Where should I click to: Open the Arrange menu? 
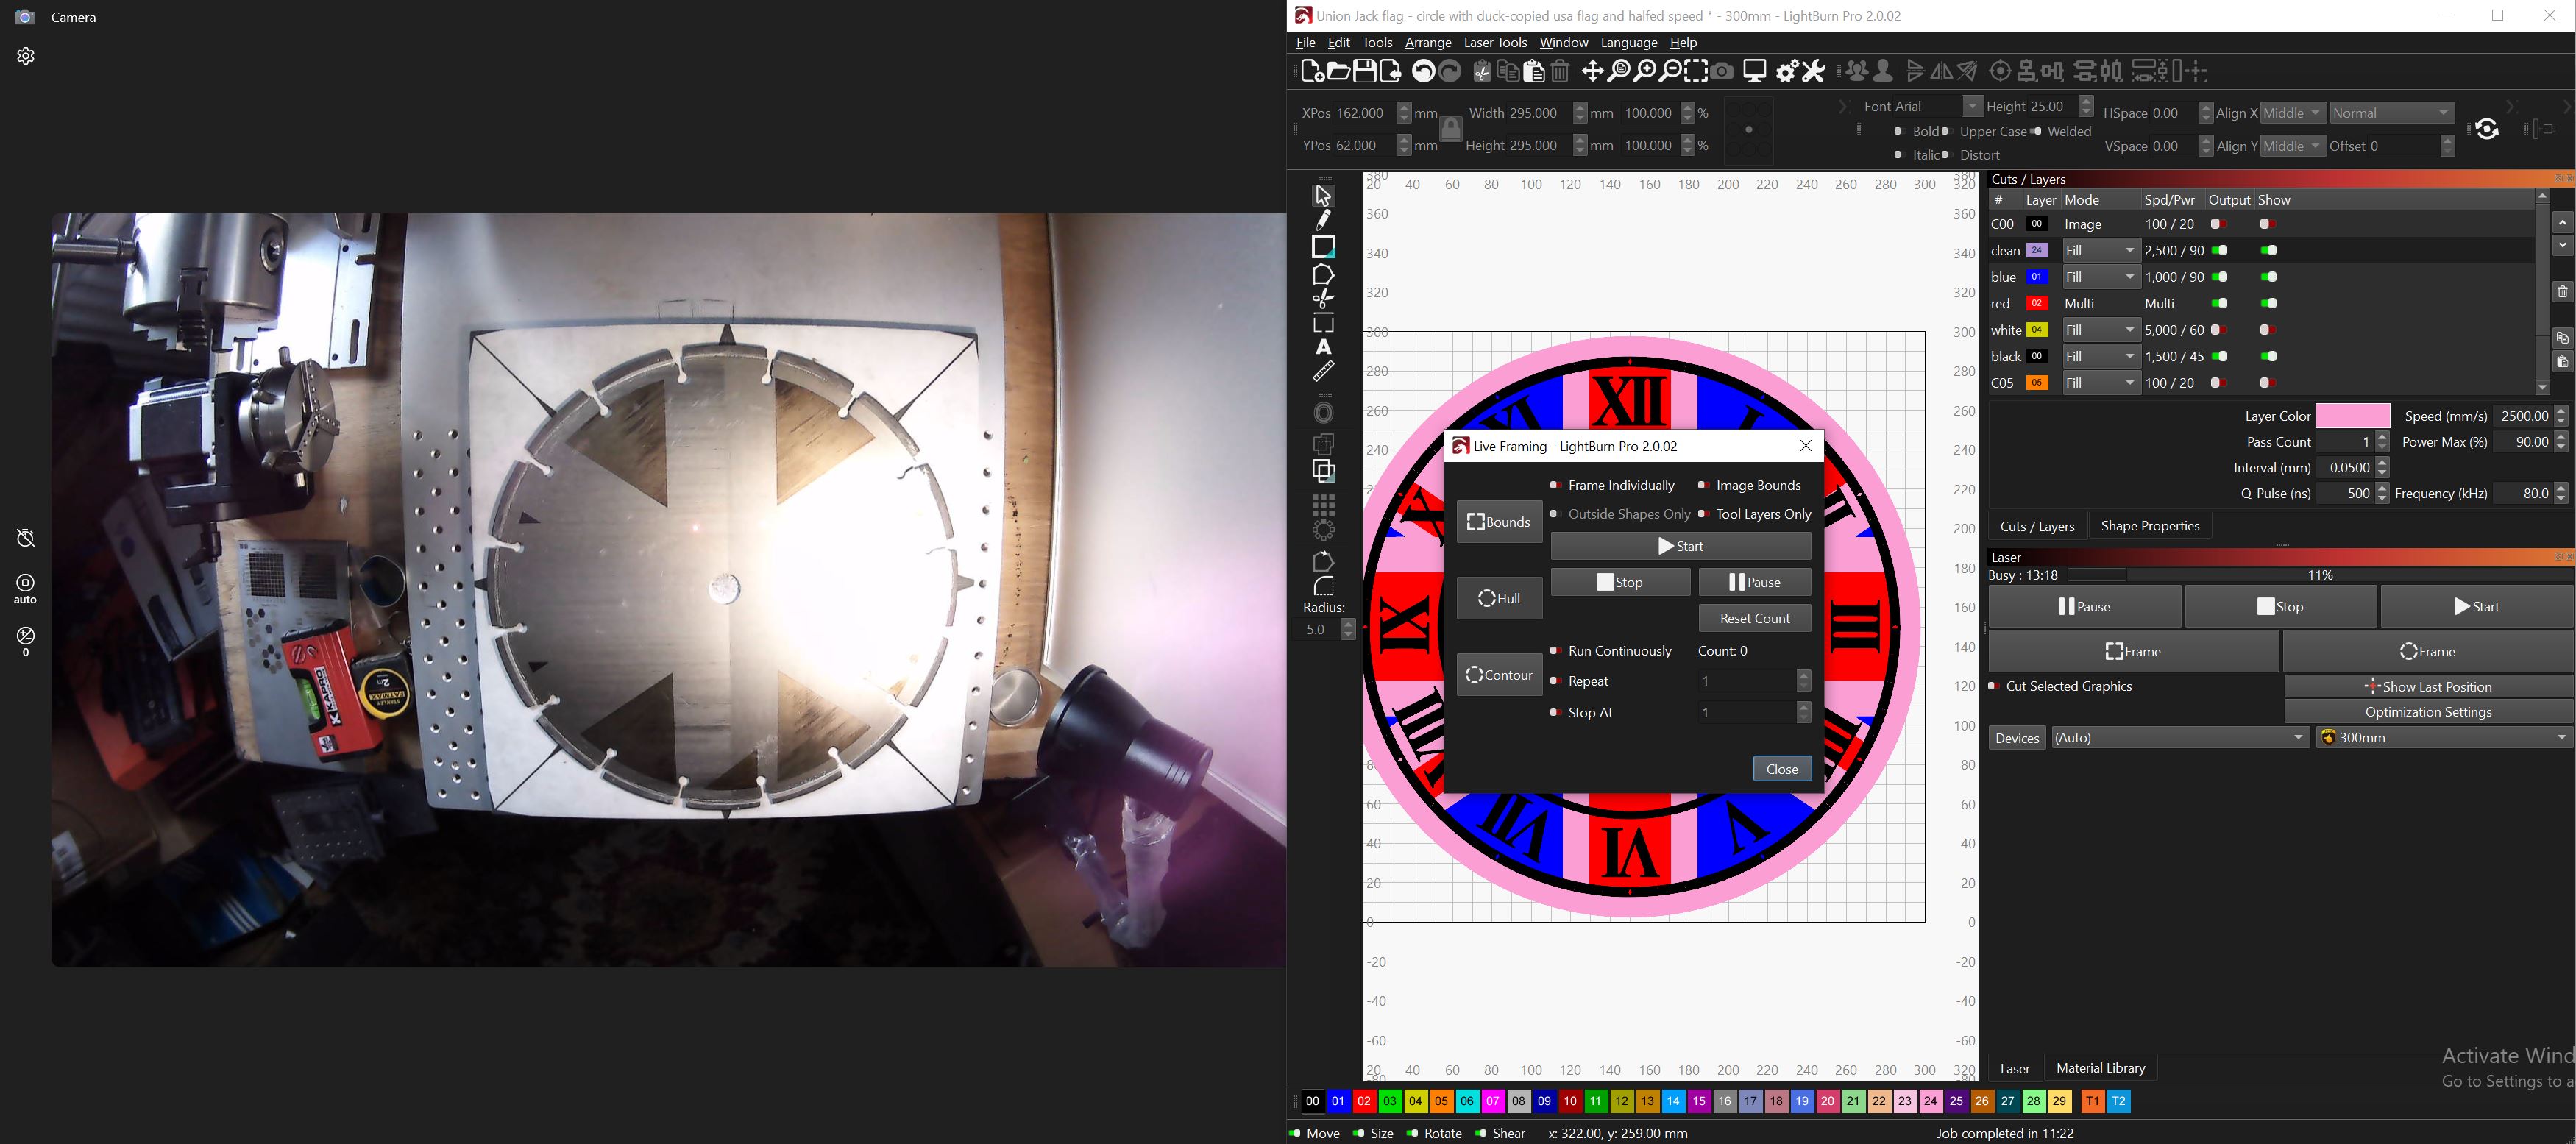1428,42
